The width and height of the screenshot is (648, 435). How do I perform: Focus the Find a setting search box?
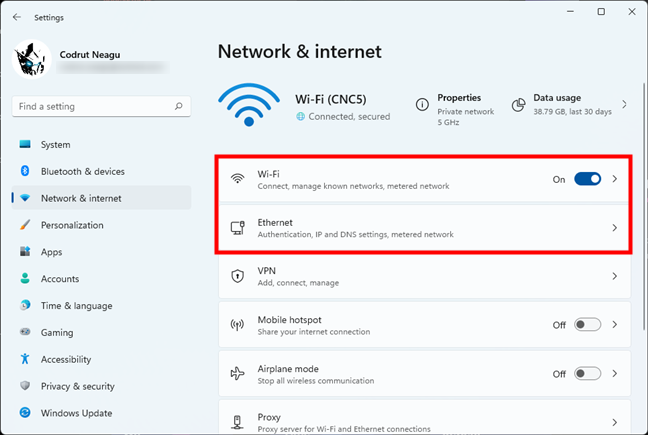(x=101, y=106)
